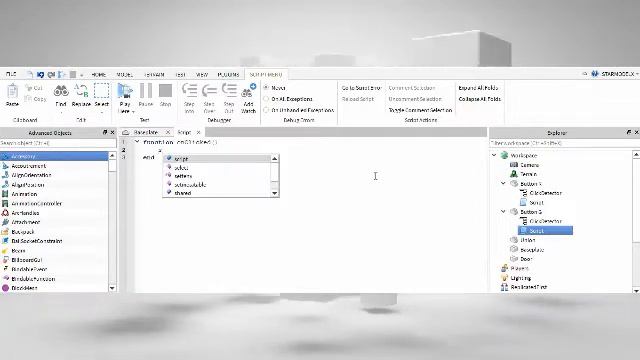Click the Paste clipboard icon
The width and height of the screenshot is (640, 360).
12,91
